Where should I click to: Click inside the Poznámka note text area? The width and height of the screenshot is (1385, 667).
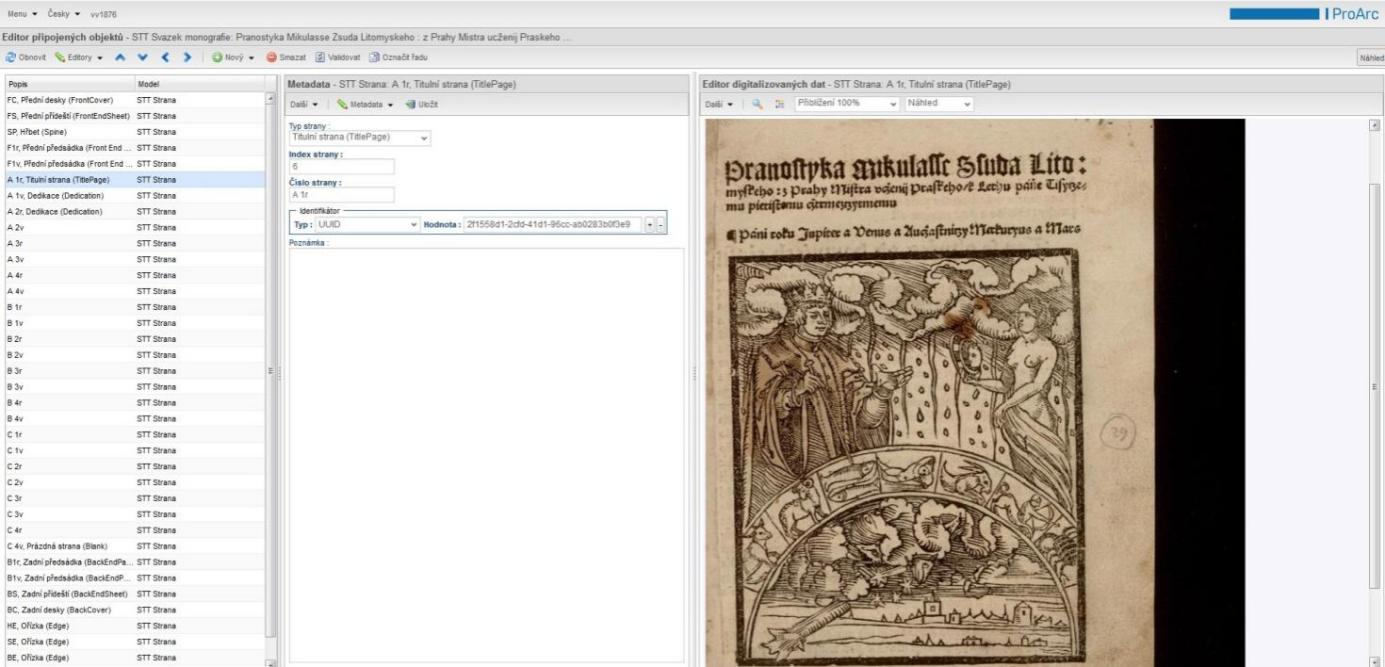click(x=486, y=454)
